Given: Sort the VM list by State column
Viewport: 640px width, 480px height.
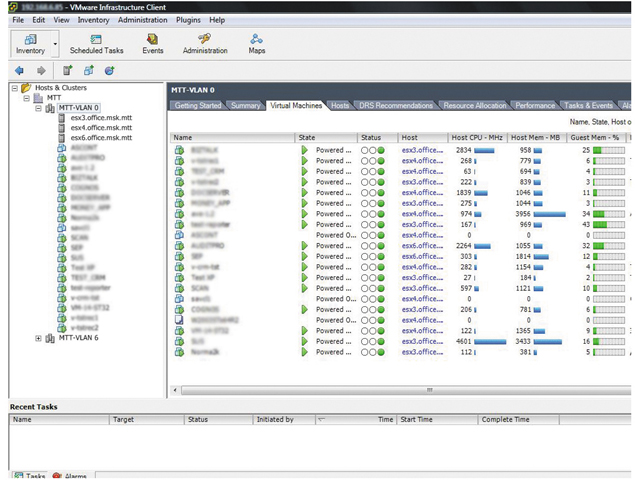Looking at the screenshot, I should 326,138.
